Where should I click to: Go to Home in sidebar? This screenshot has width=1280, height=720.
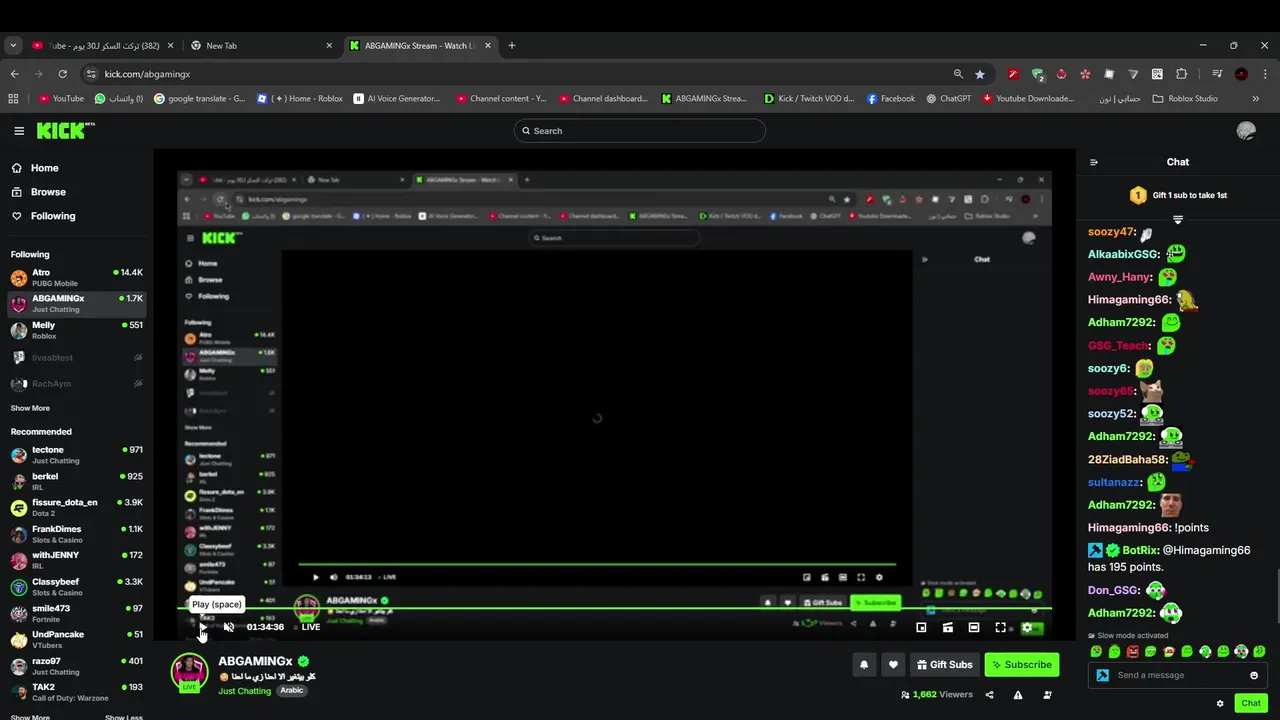pos(44,168)
